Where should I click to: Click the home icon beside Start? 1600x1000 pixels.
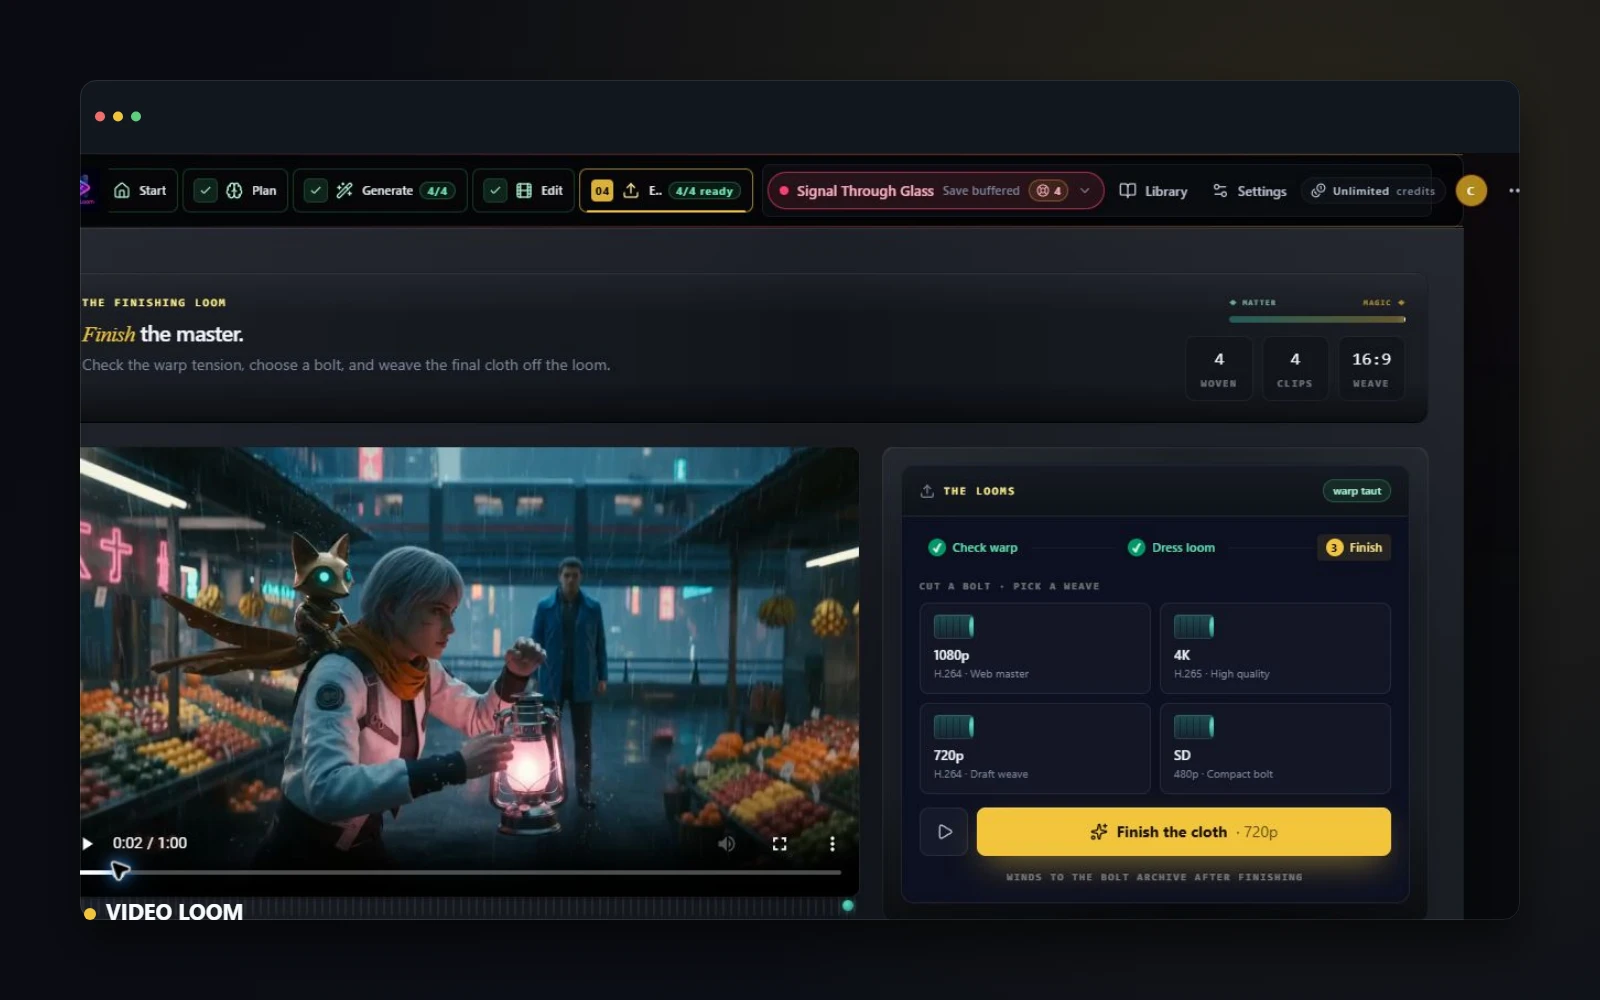click(122, 190)
